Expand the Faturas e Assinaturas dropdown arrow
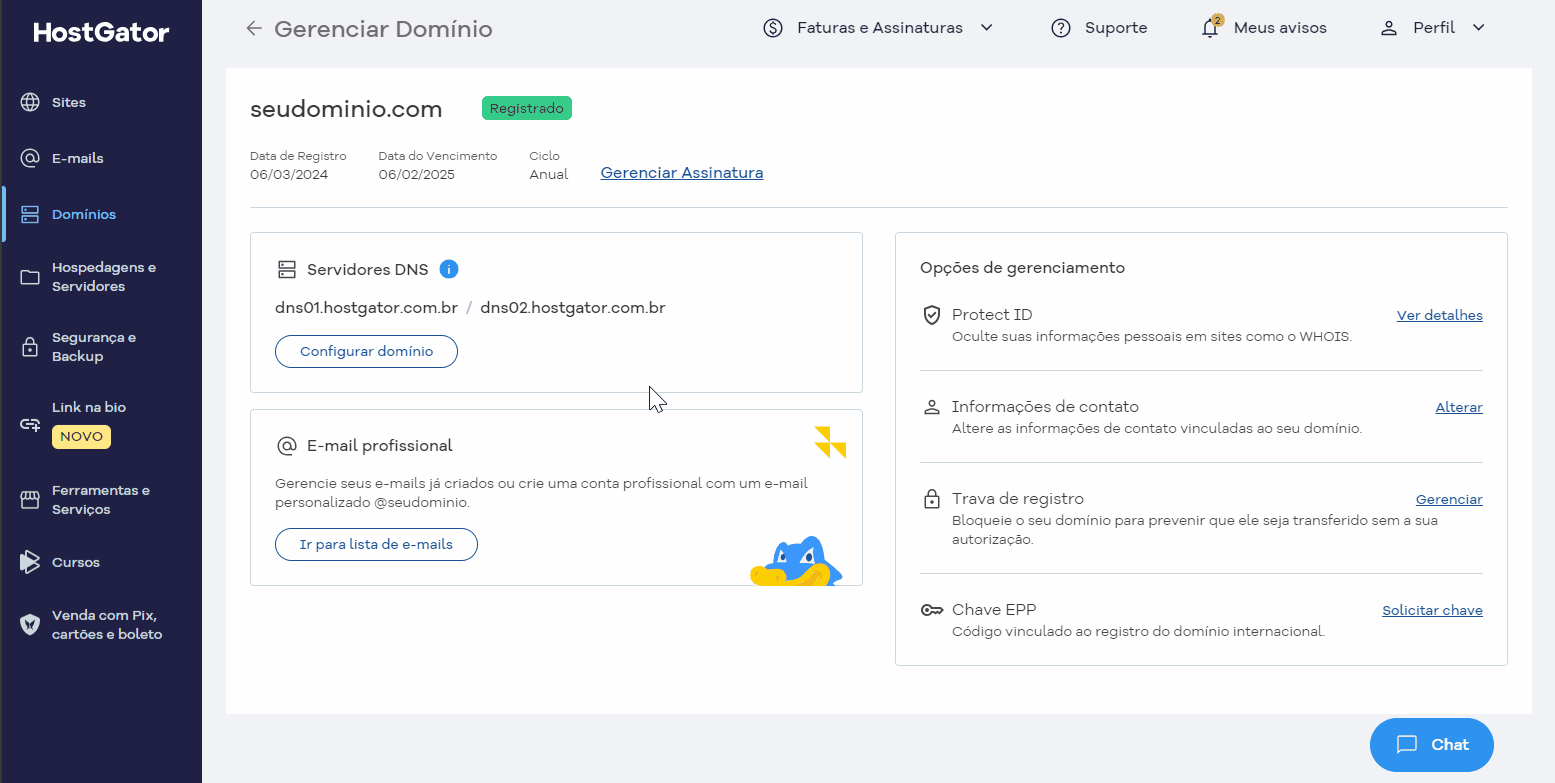Screen dimensions: 1555x783 coord(987,28)
